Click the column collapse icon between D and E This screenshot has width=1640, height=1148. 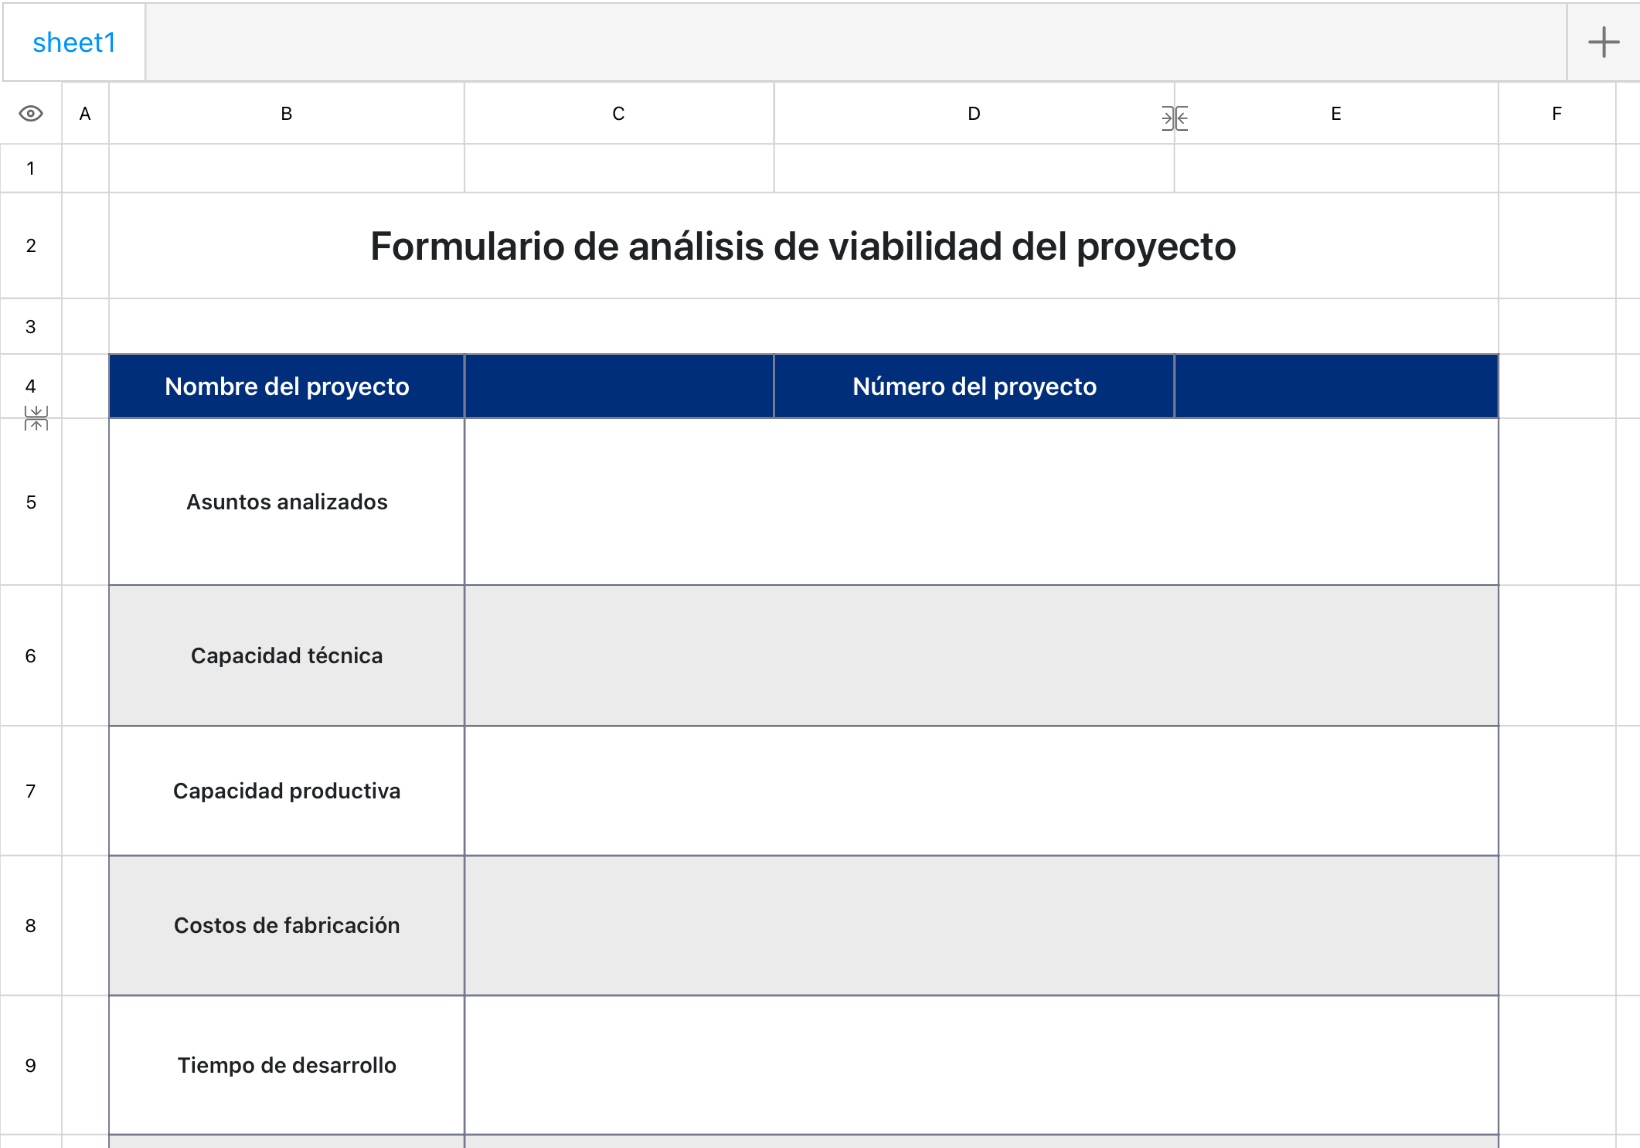pyautogui.click(x=1175, y=118)
